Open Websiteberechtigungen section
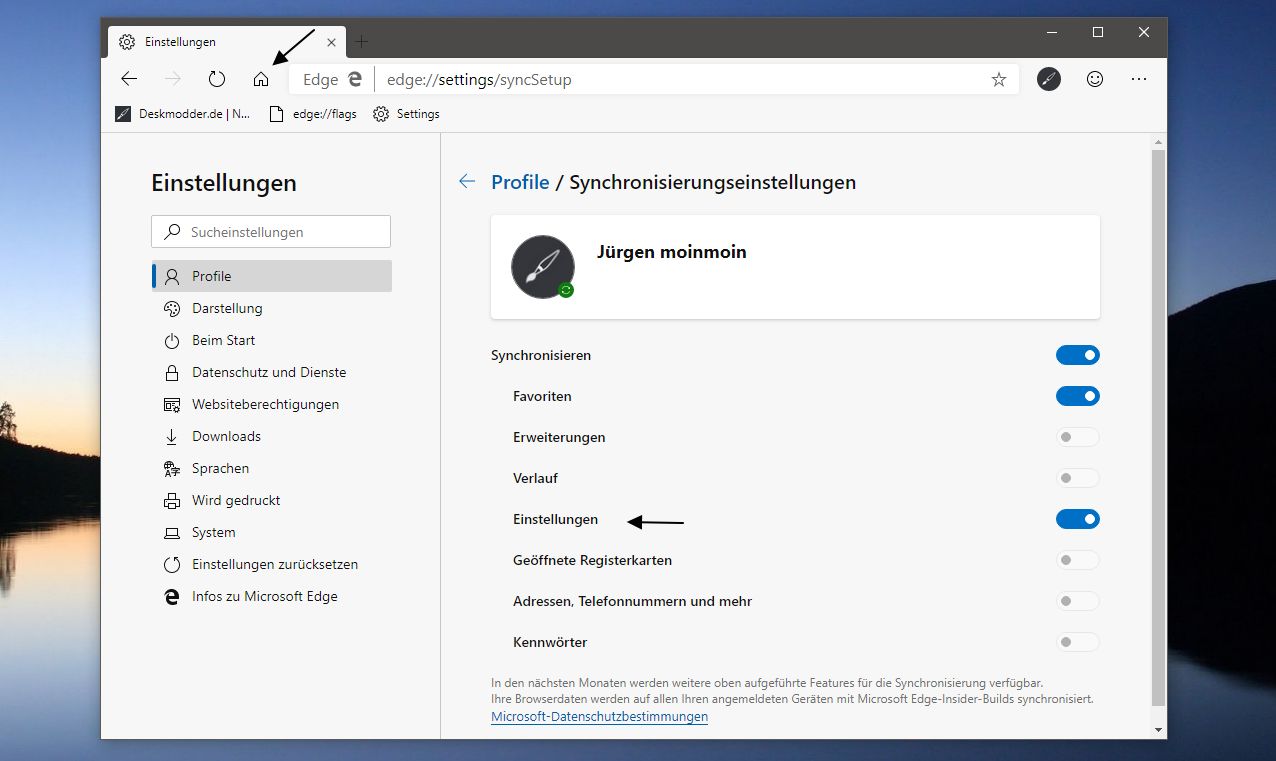The height and width of the screenshot is (761, 1276). [x=271, y=404]
